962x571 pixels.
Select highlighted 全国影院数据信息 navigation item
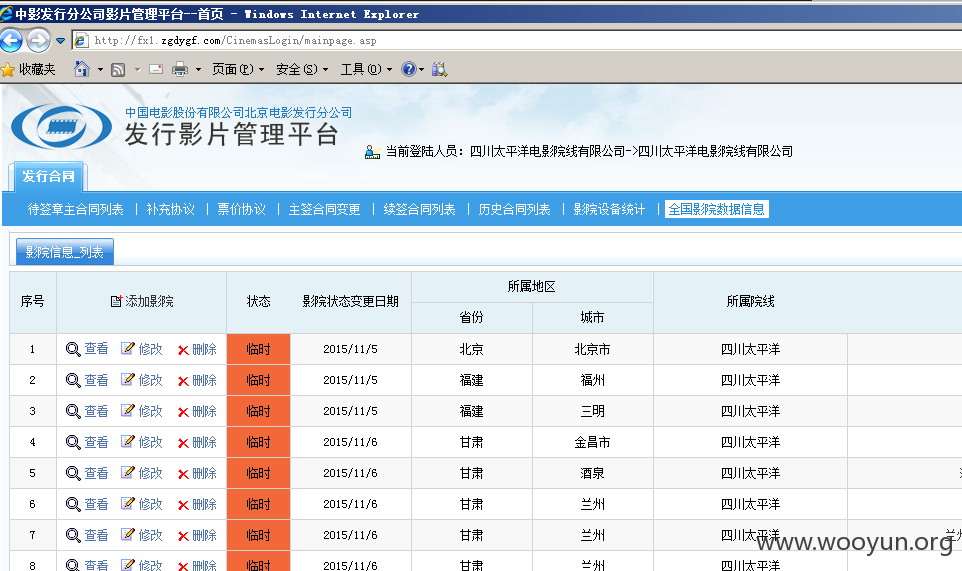717,210
